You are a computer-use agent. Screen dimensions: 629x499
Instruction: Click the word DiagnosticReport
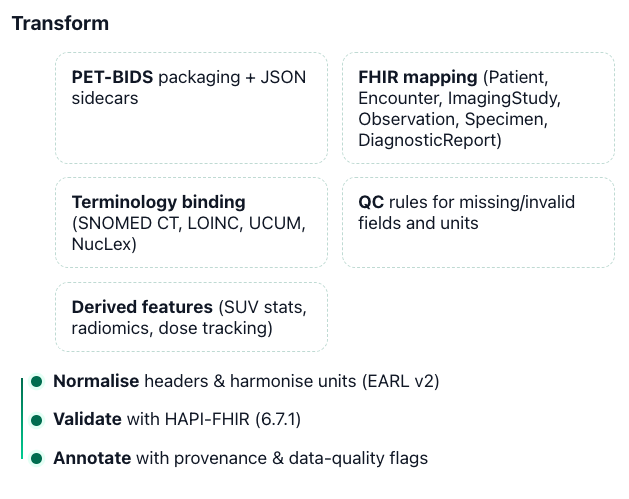[429, 140]
